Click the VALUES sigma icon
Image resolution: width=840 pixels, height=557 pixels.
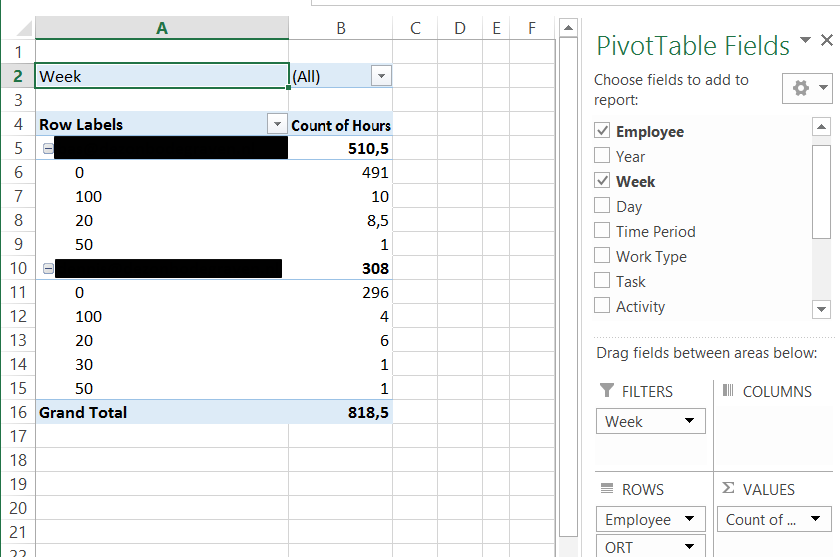click(x=728, y=488)
